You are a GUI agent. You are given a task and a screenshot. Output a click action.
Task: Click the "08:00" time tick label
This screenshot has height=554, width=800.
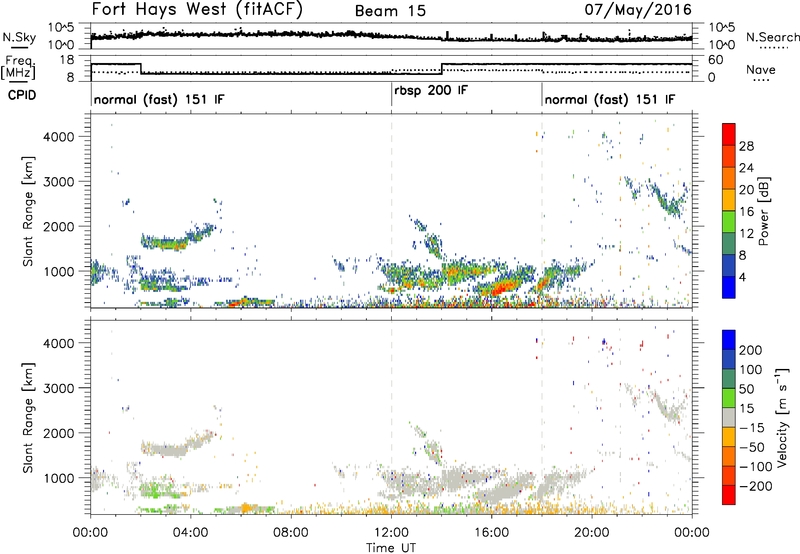[291, 533]
